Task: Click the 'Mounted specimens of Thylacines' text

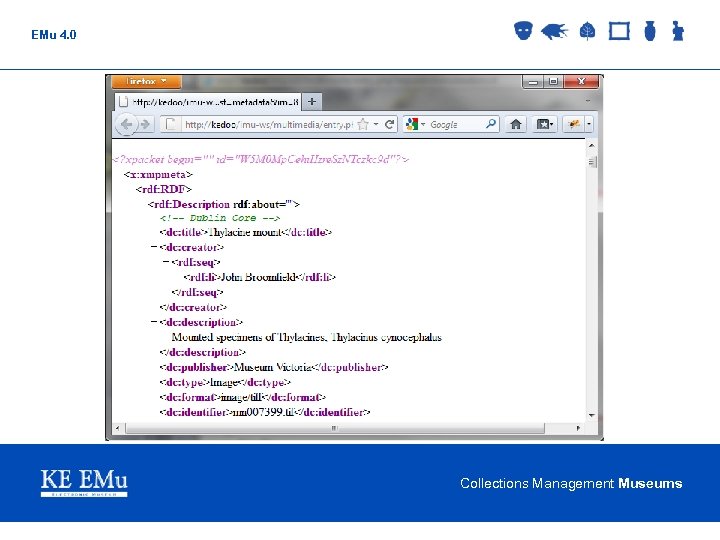Action: click(x=306, y=338)
